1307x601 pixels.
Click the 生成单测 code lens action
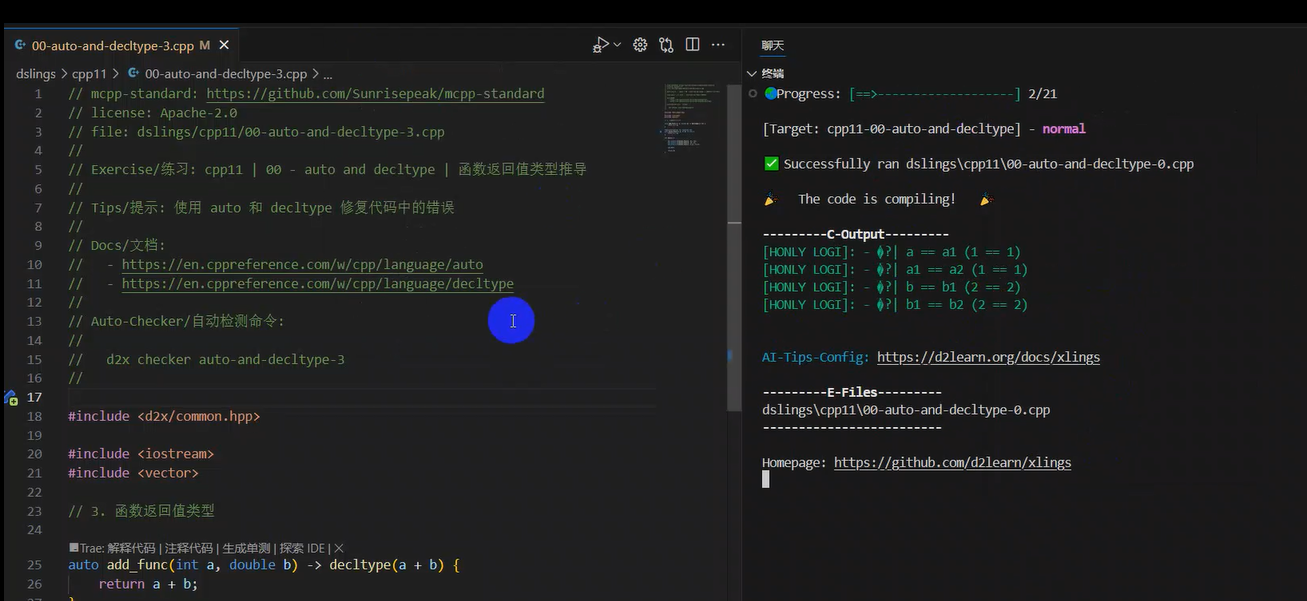click(246, 548)
